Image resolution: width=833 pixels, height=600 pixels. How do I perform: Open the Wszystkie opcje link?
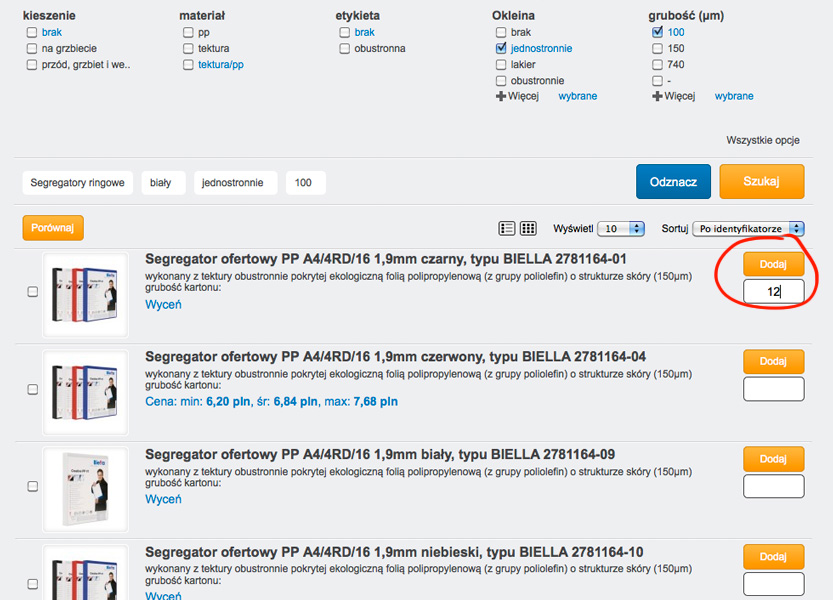763,140
